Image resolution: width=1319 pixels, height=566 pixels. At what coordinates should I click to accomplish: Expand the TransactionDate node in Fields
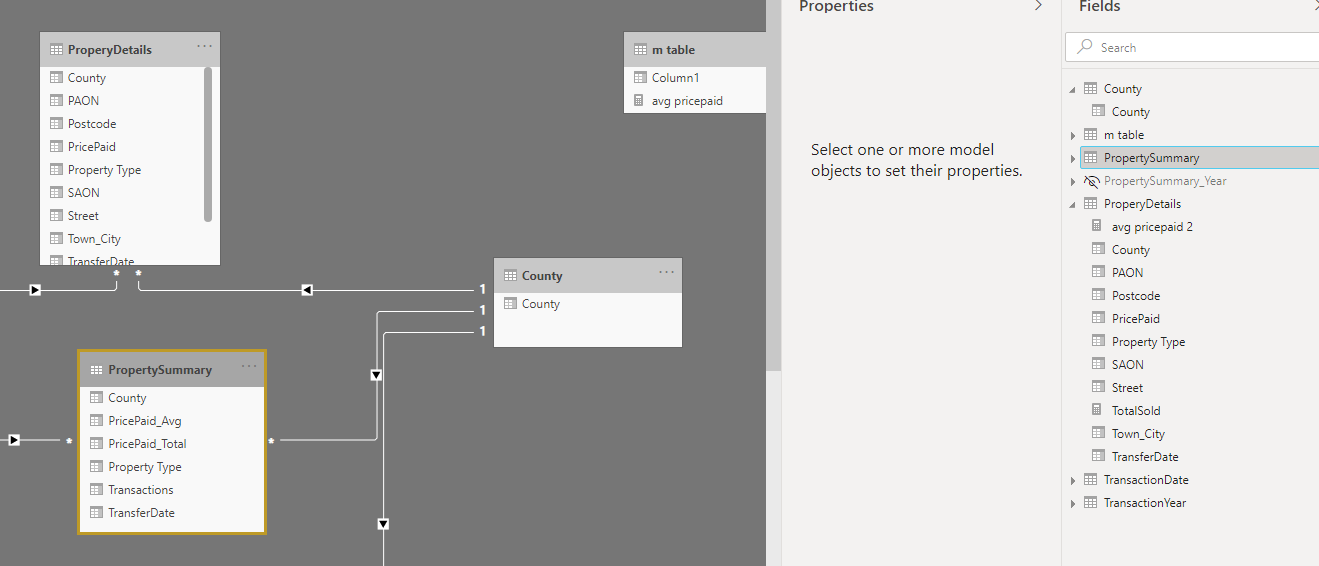[1073, 480]
